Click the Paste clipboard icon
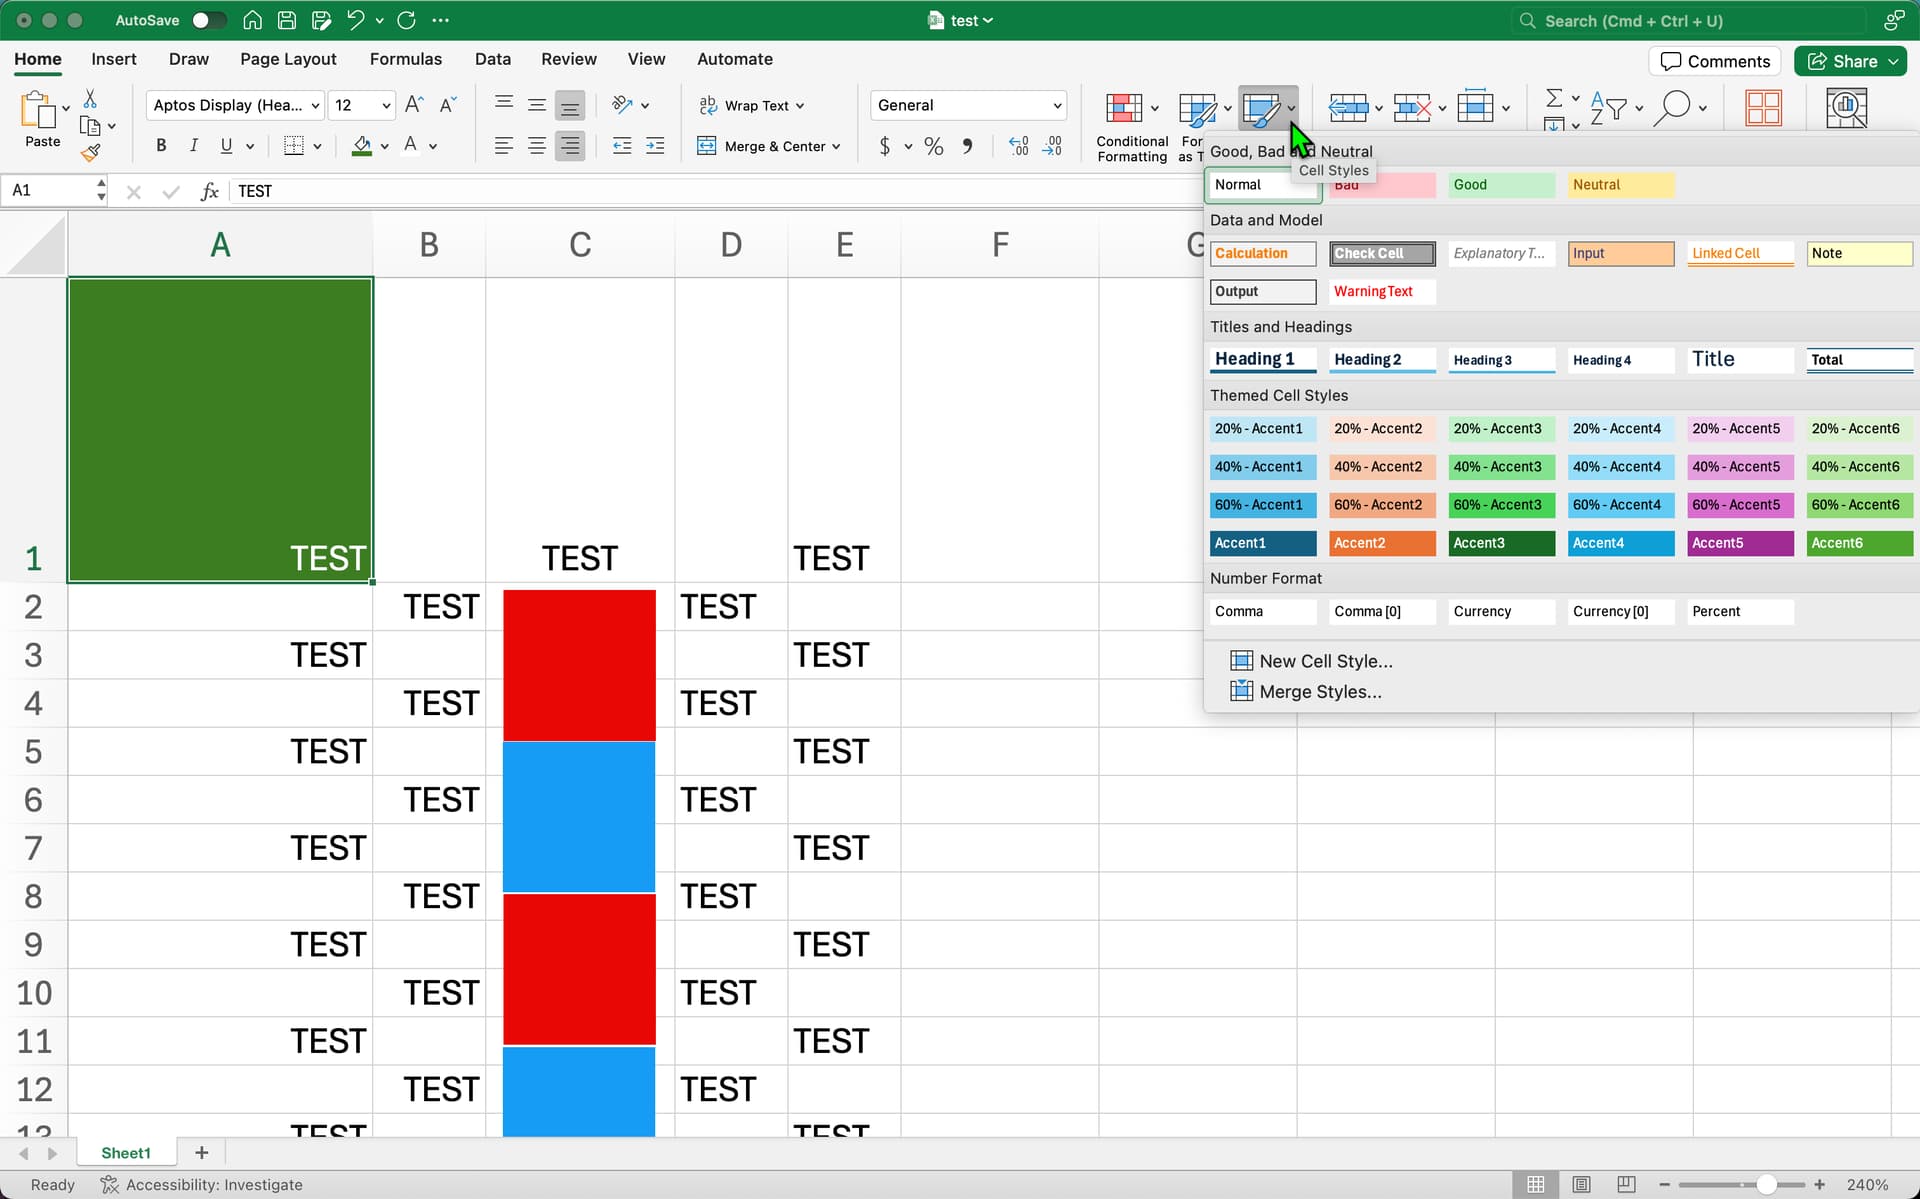 coord(38,108)
